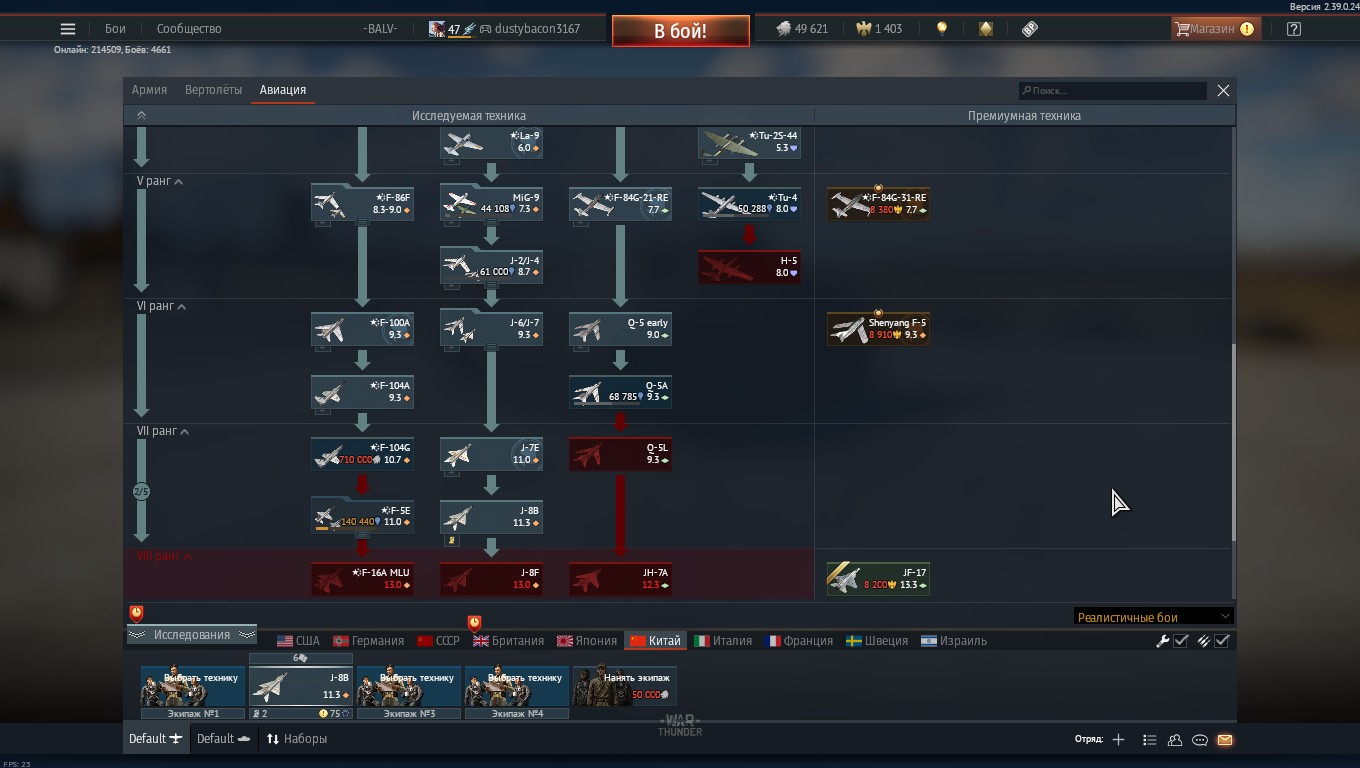Image resolution: width=1360 pixels, height=768 pixels.
Task: Focus the Поиск search field
Action: (1112, 90)
